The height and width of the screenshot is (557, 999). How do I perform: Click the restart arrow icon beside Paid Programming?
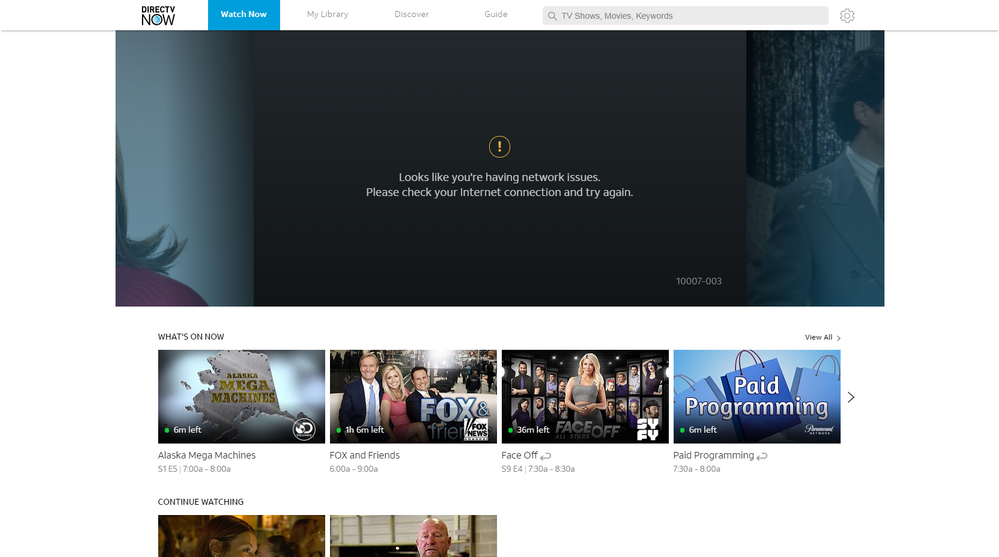[x=762, y=456]
